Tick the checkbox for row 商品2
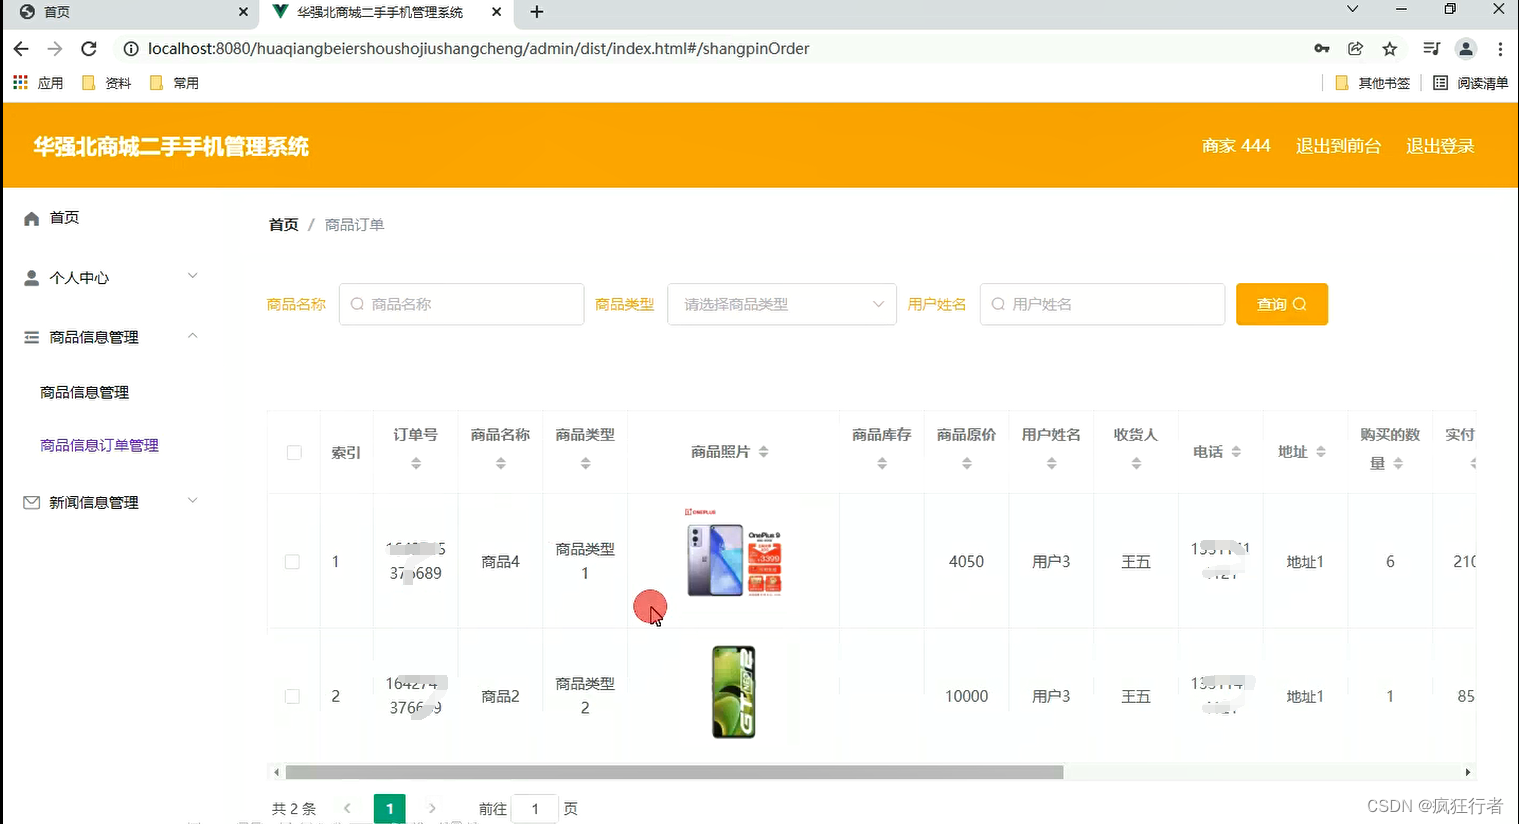 click(292, 696)
